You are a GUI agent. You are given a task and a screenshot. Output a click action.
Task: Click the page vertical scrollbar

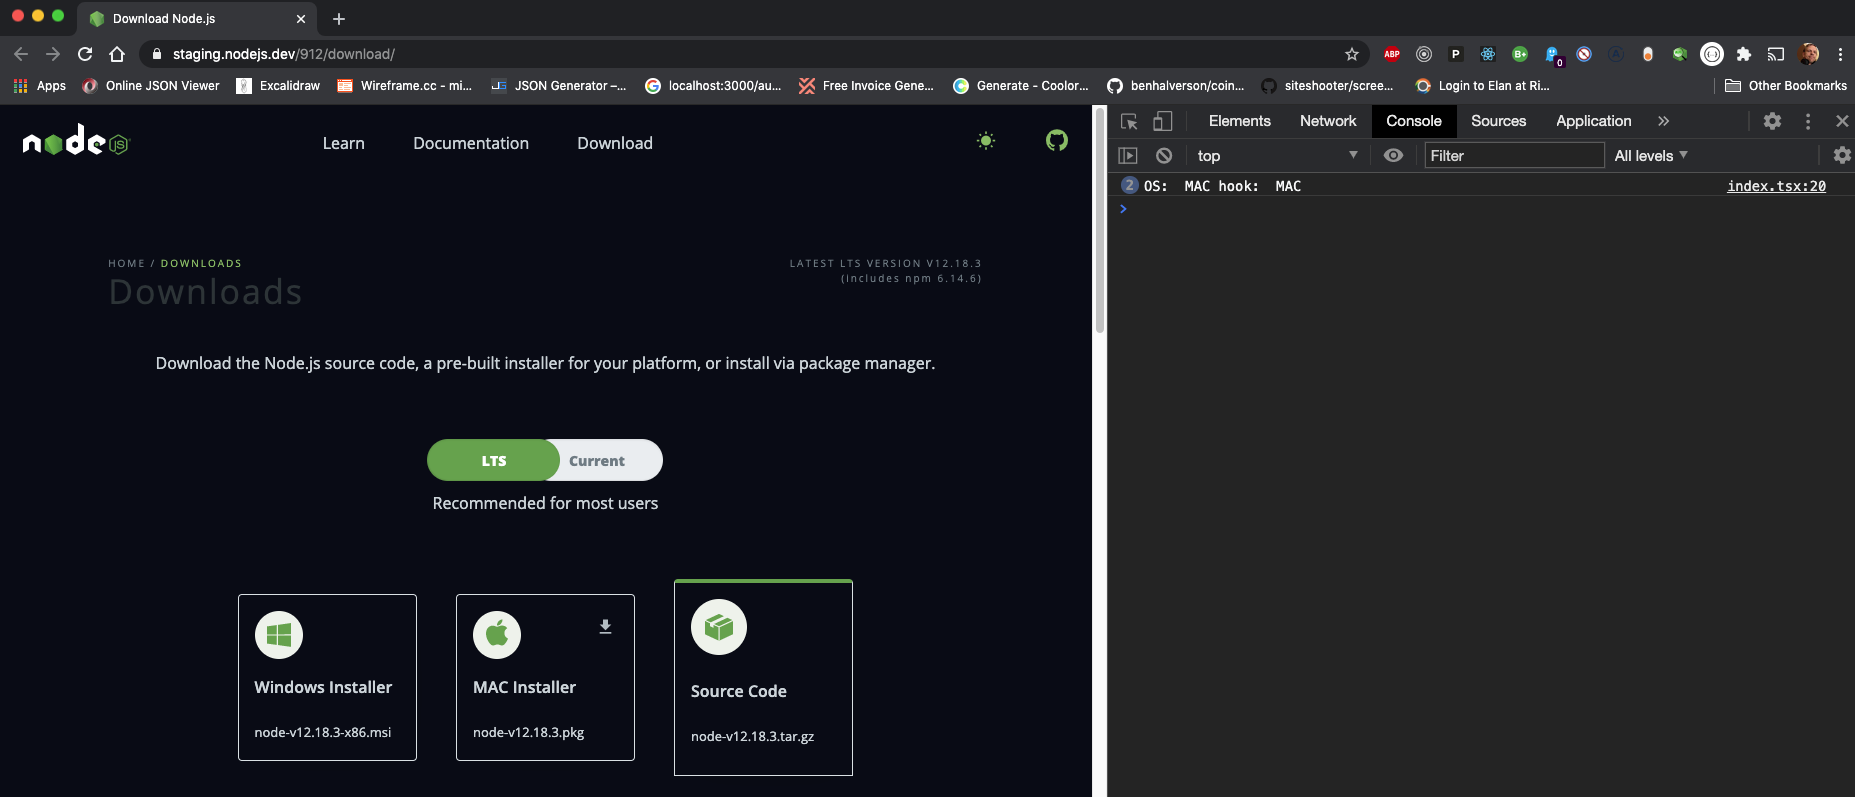pos(1099,220)
